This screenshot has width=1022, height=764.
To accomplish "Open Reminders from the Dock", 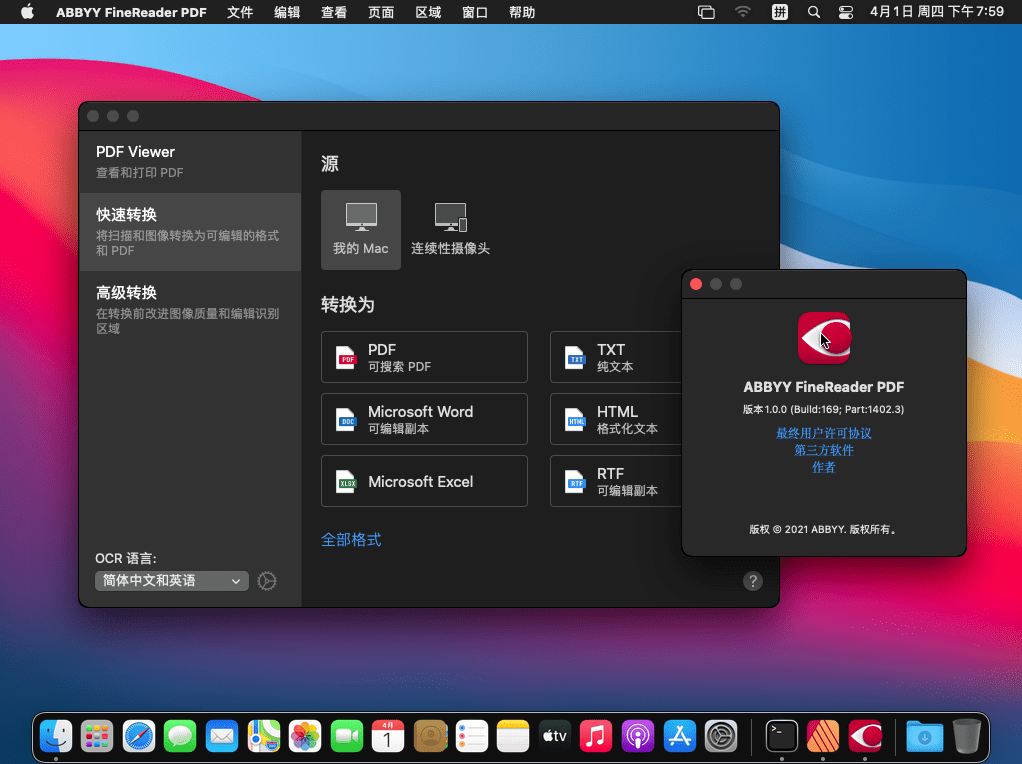I will coord(472,737).
